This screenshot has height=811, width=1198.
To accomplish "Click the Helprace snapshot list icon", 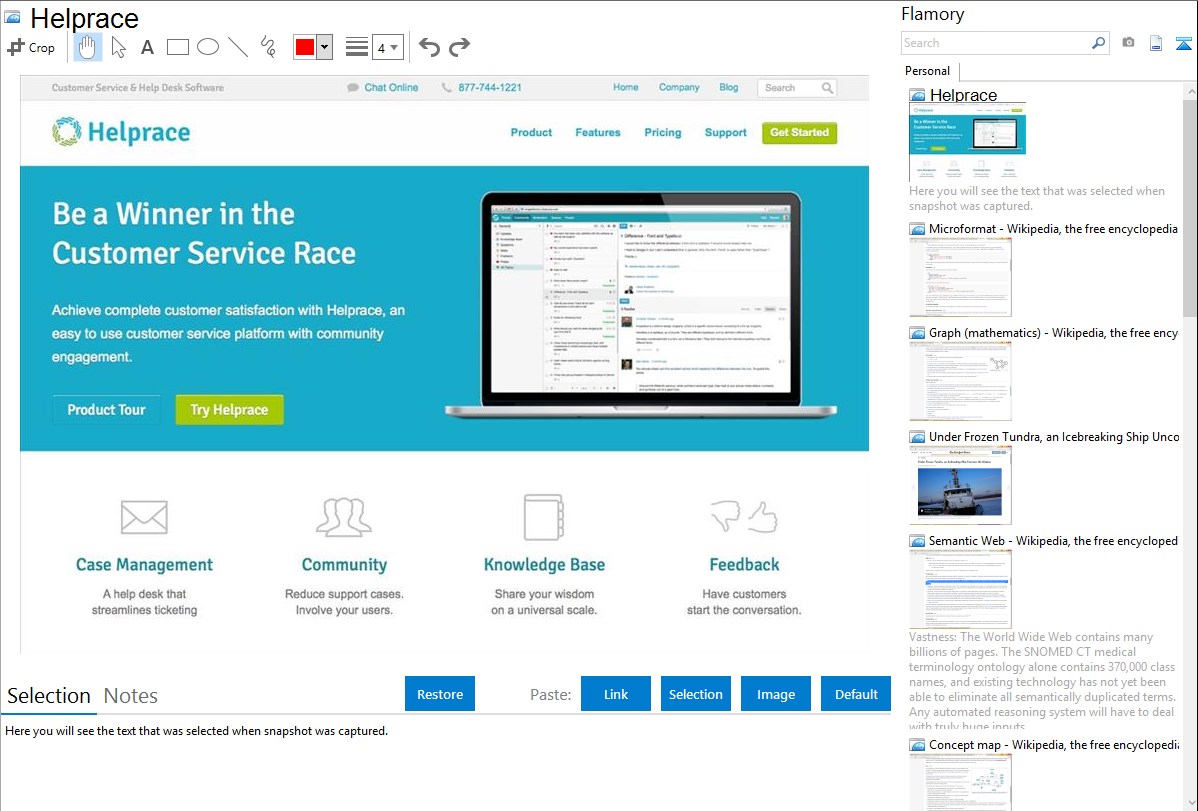I will click(917, 96).
